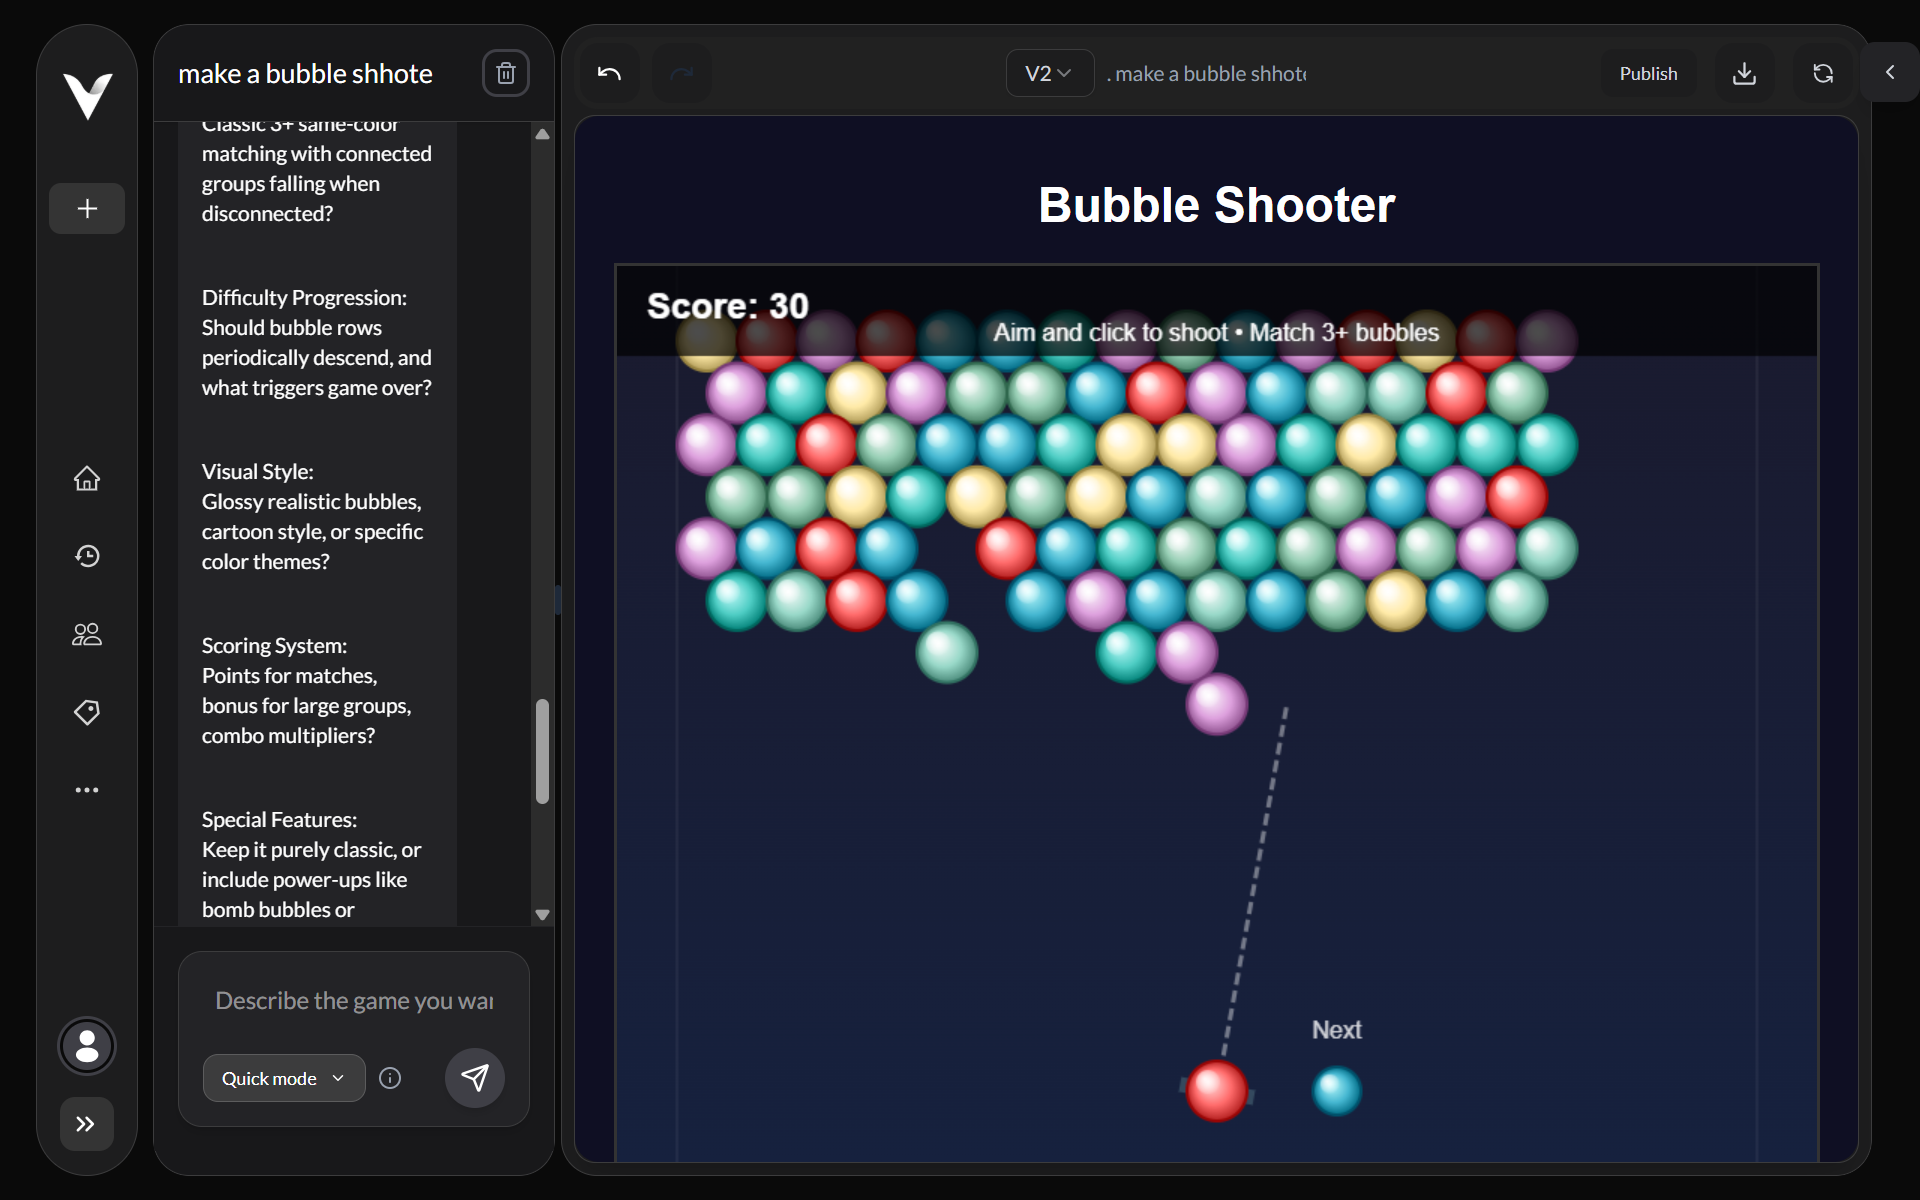Image resolution: width=1920 pixels, height=1200 pixels.
Task: Click the info icon beside Quick mode
Action: (x=390, y=1078)
